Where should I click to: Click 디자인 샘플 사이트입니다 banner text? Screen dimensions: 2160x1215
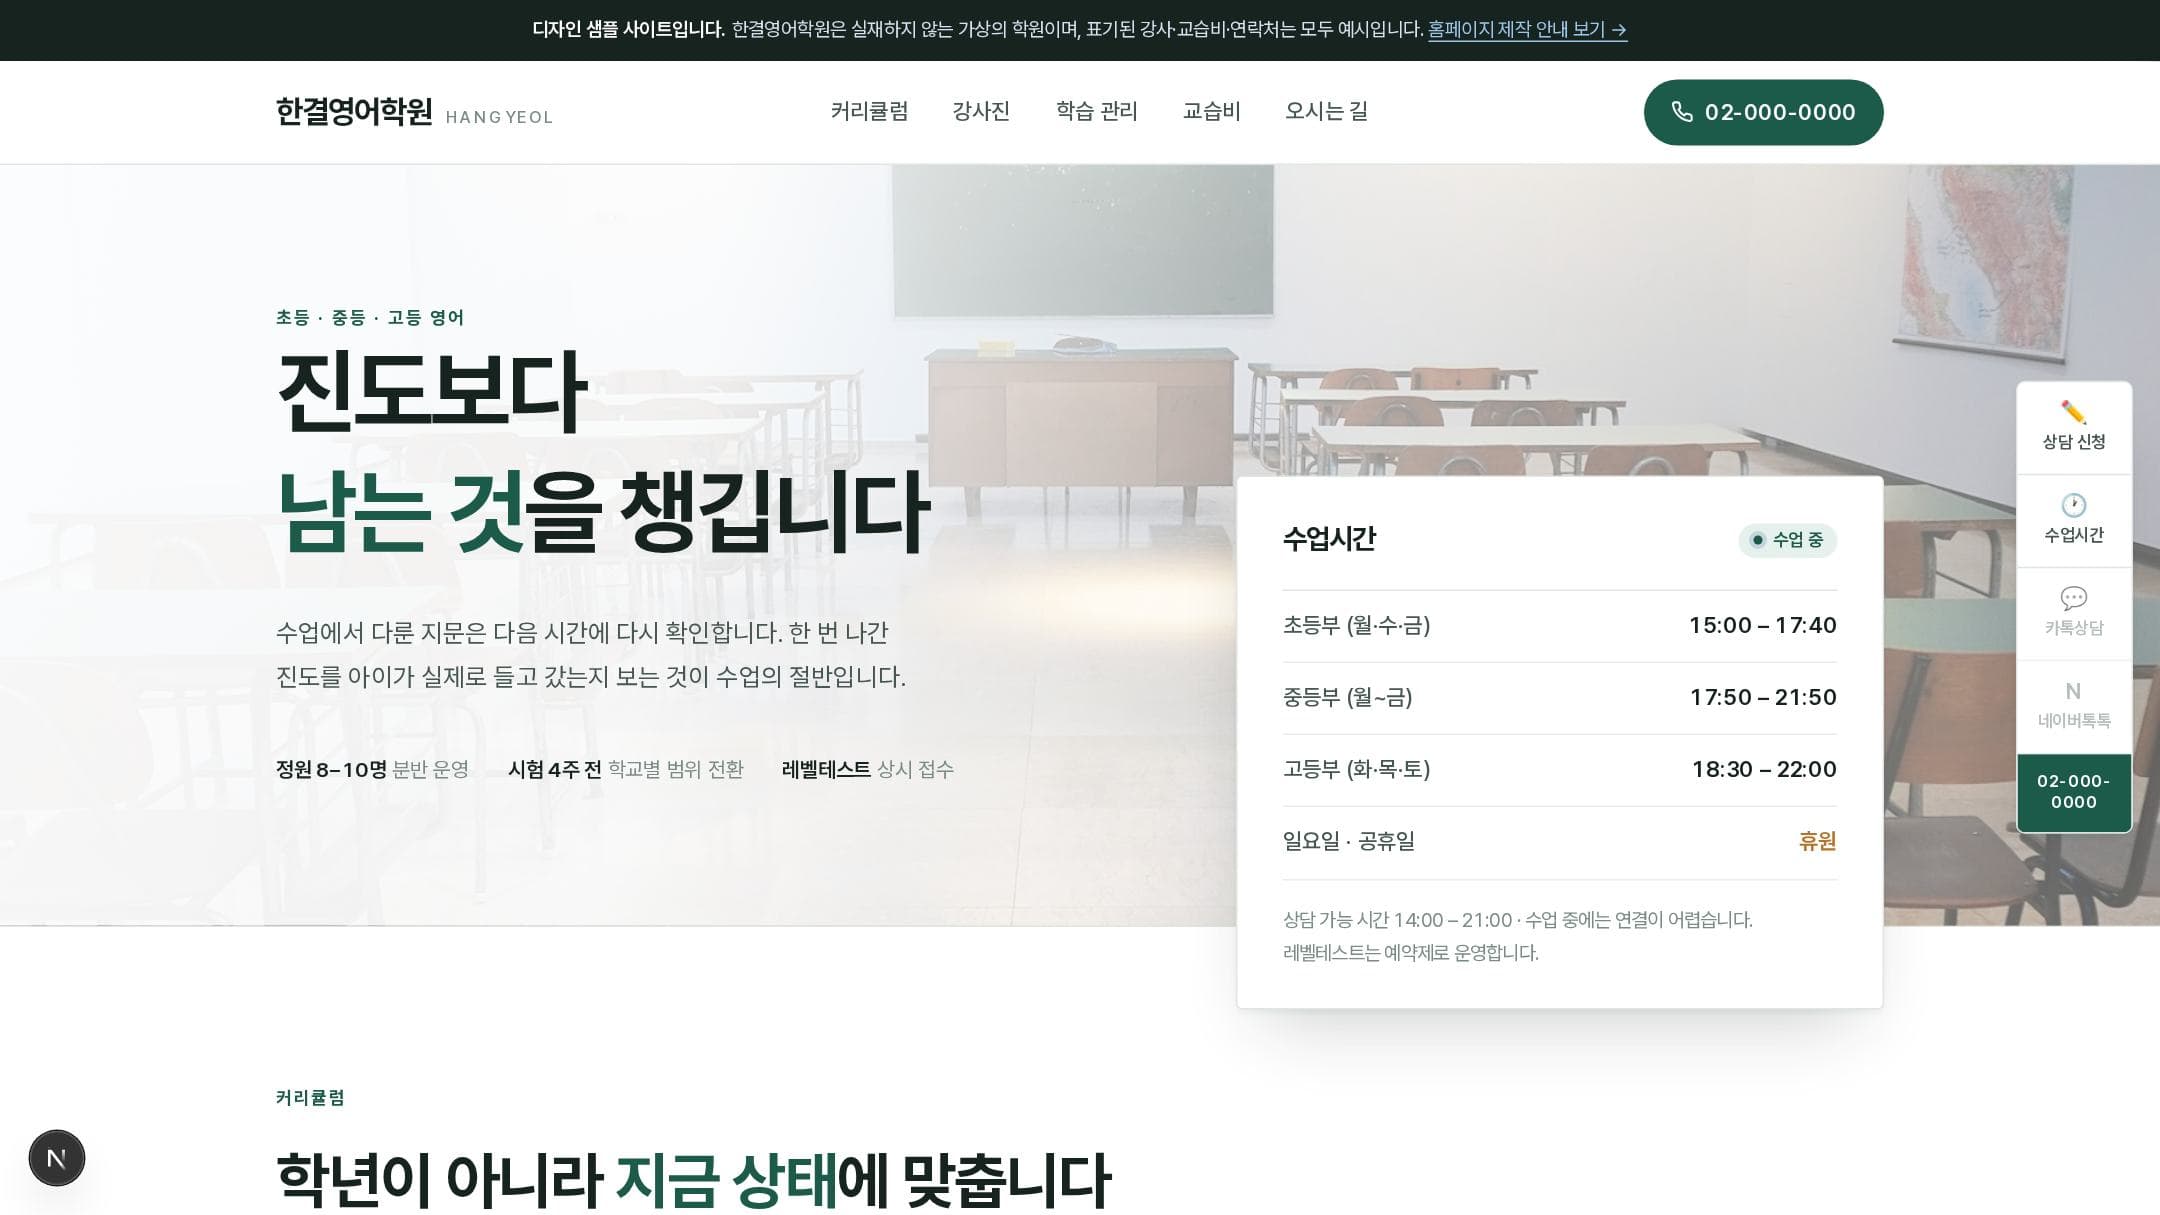coord(628,30)
